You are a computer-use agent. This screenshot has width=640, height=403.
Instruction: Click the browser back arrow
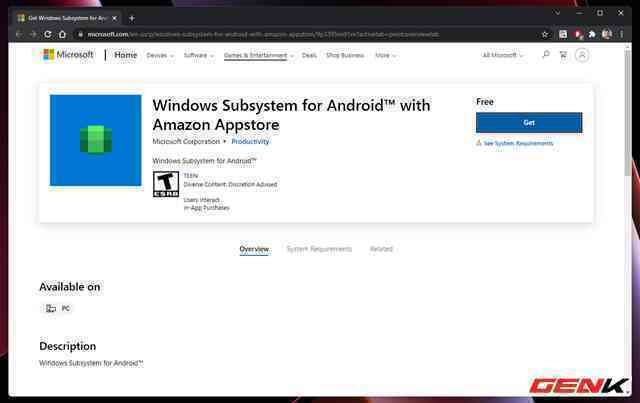[19, 34]
